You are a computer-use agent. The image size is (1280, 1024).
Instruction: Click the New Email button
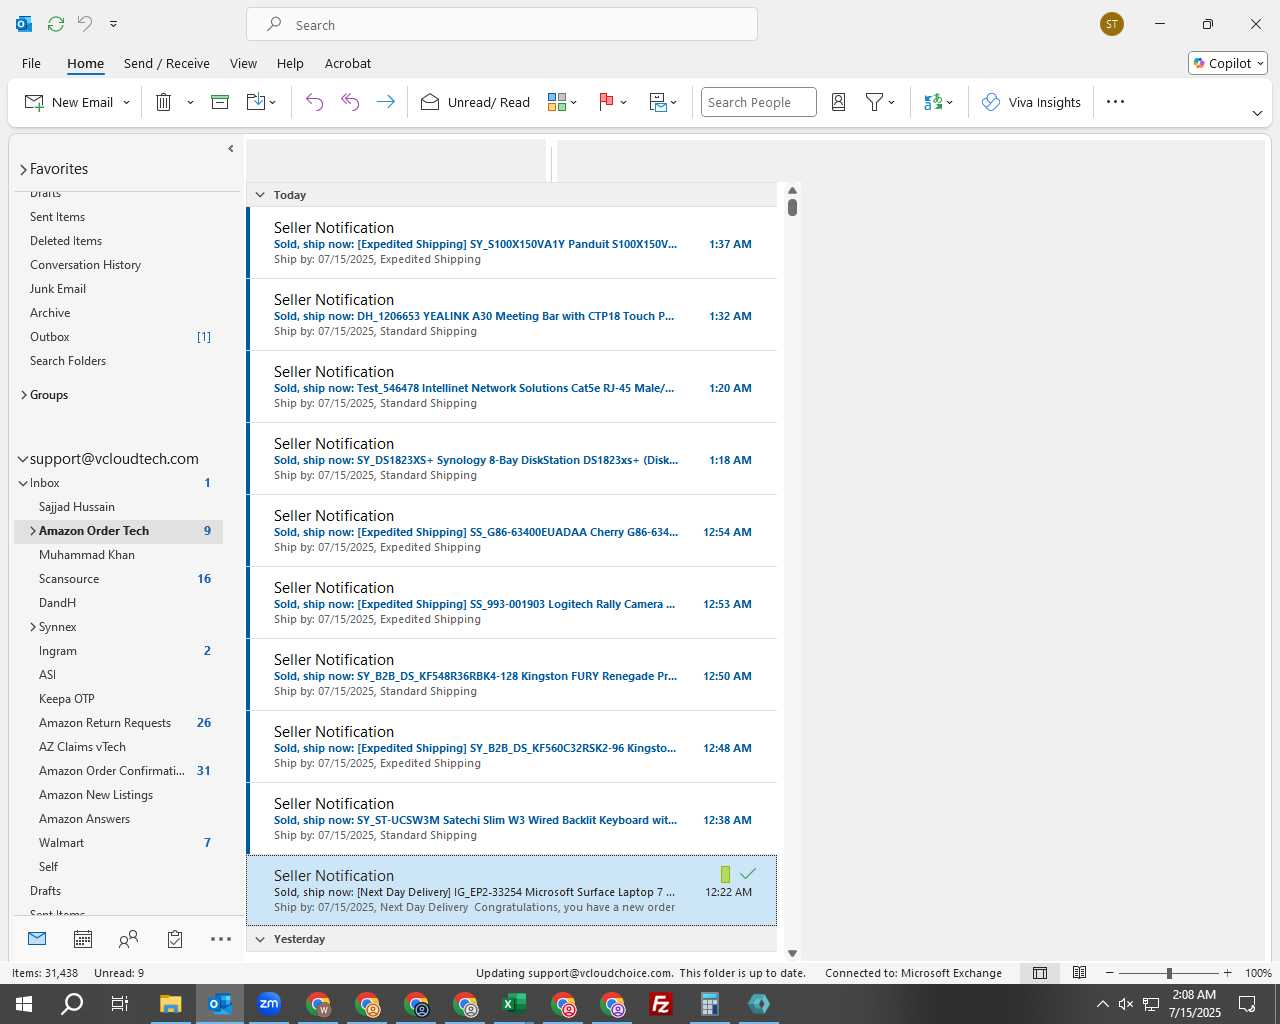[69, 102]
